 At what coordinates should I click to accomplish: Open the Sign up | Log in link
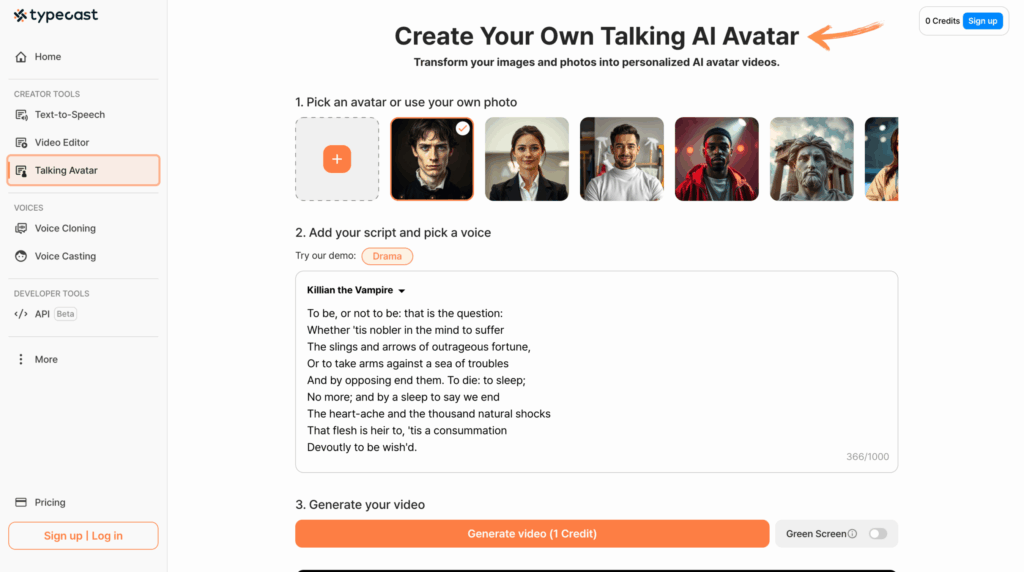(83, 536)
